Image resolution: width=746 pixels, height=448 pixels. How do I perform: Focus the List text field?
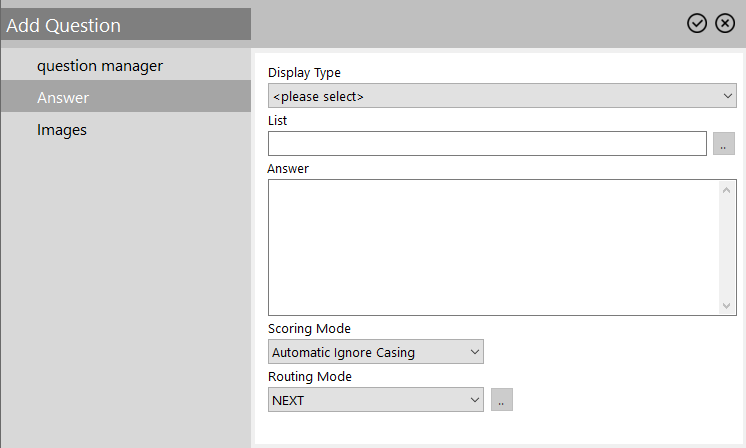(x=487, y=144)
